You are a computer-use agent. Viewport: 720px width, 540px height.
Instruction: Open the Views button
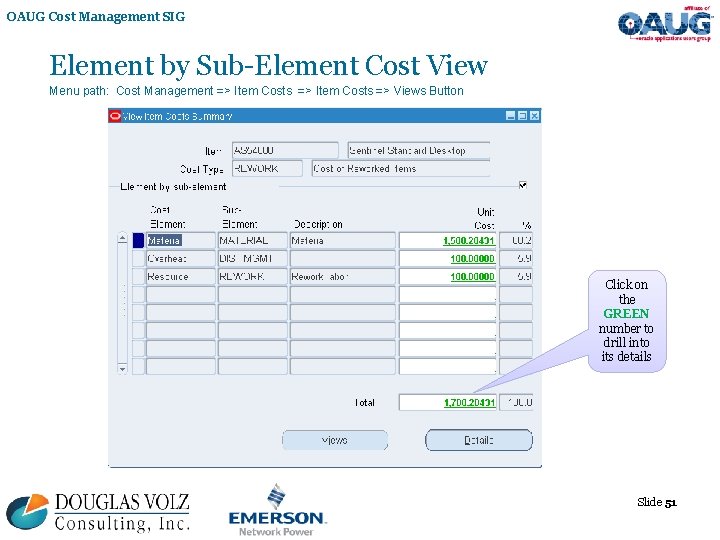click(335, 440)
